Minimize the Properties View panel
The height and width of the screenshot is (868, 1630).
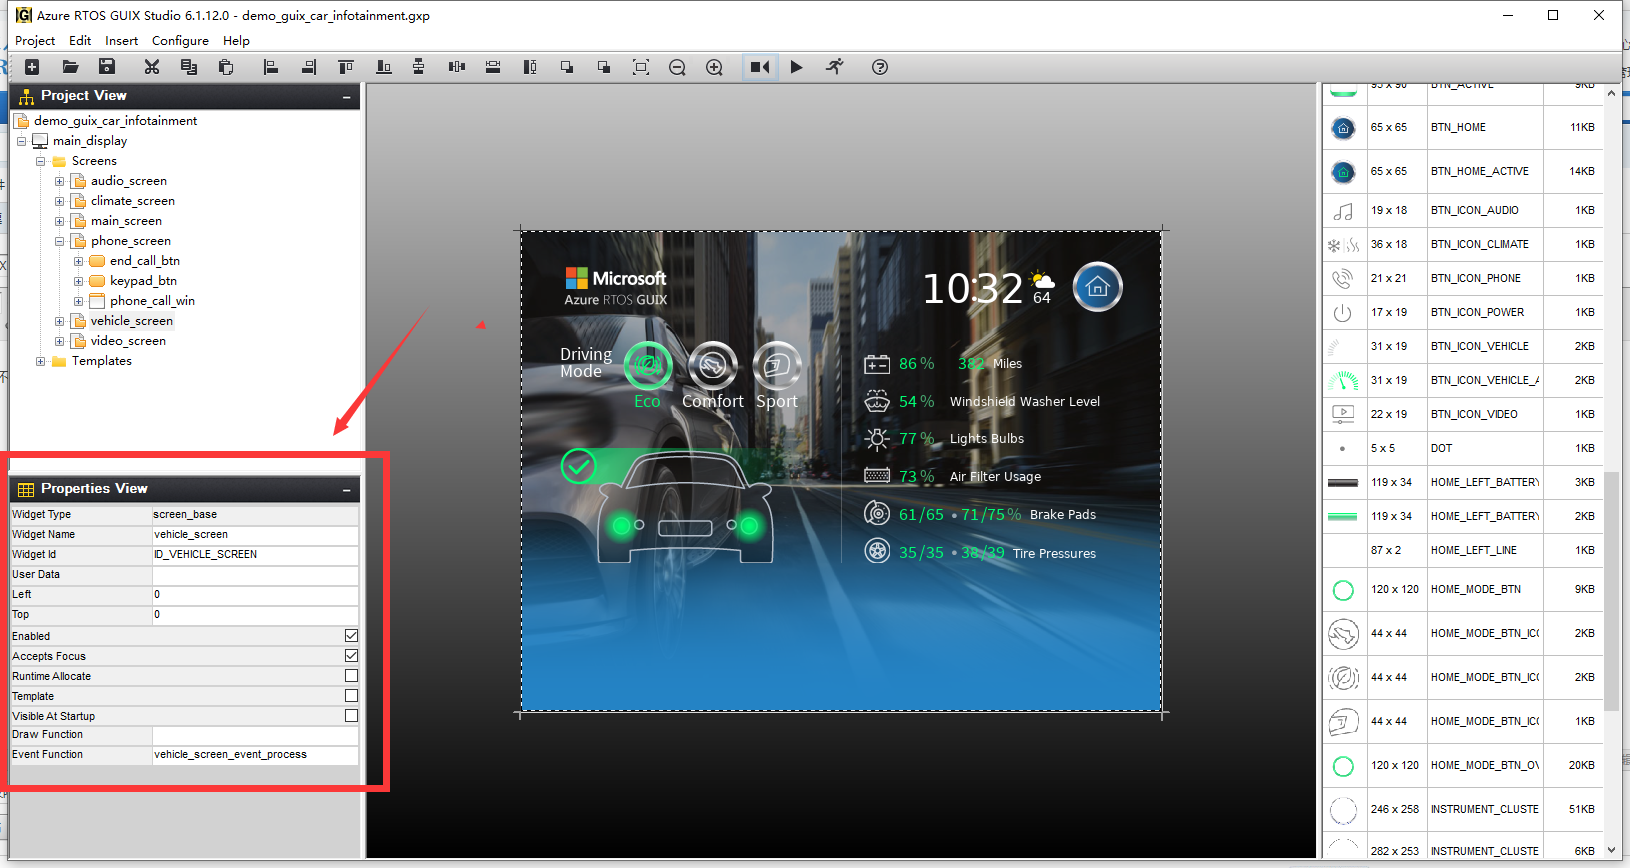[347, 490]
